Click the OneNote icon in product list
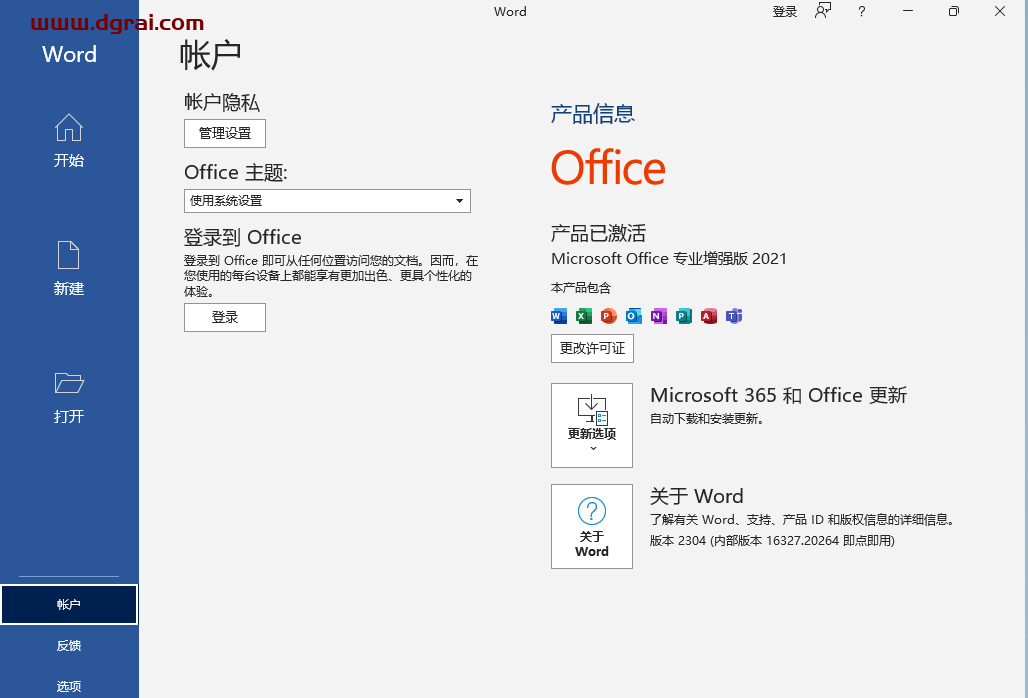This screenshot has height=698, width=1028. (658, 316)
